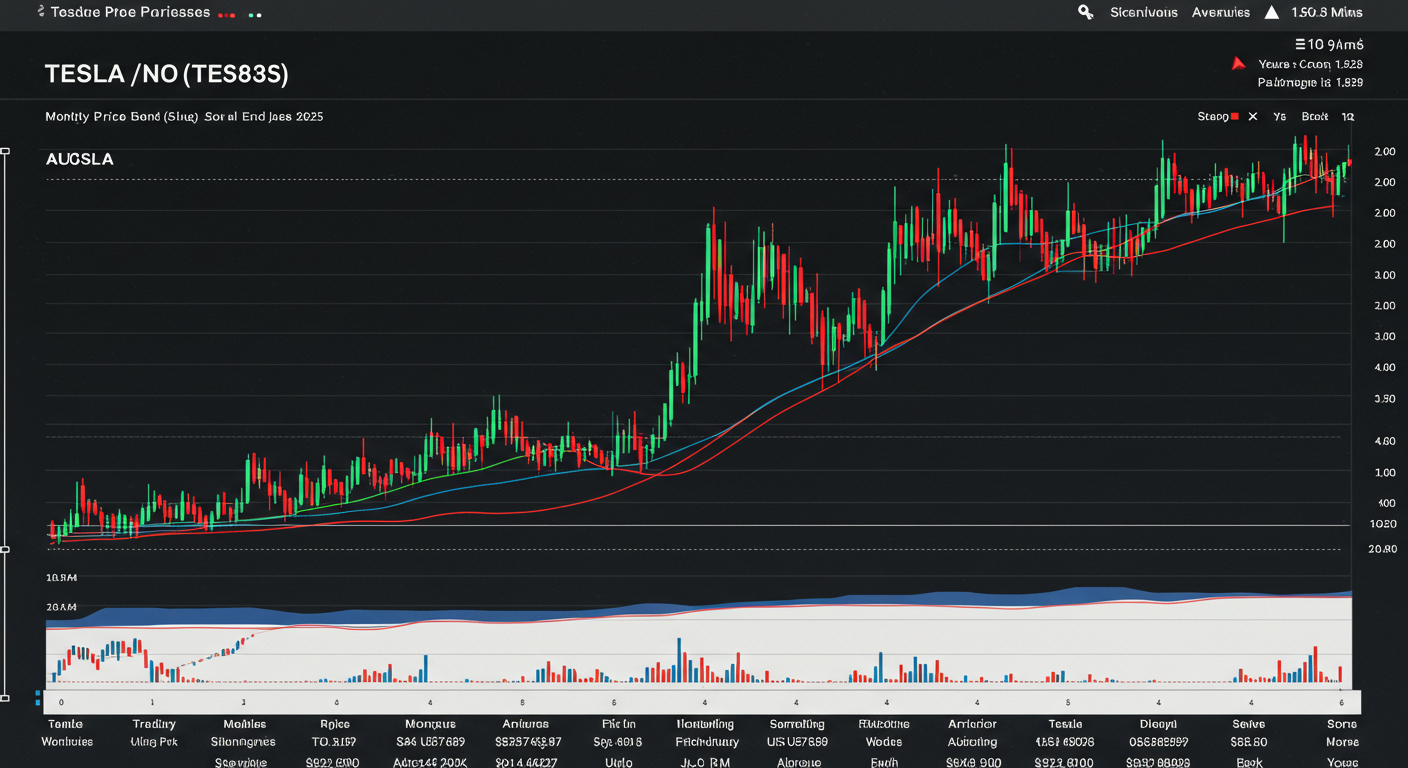Open the Avemuies menu item
Viewport: 1408px width, 768px height.
pos(1221,12)
